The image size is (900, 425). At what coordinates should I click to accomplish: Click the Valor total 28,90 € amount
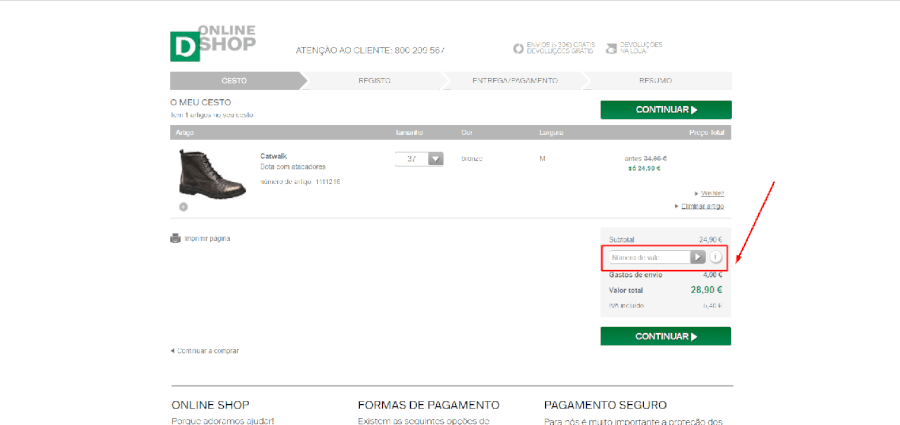click(706, 290)
